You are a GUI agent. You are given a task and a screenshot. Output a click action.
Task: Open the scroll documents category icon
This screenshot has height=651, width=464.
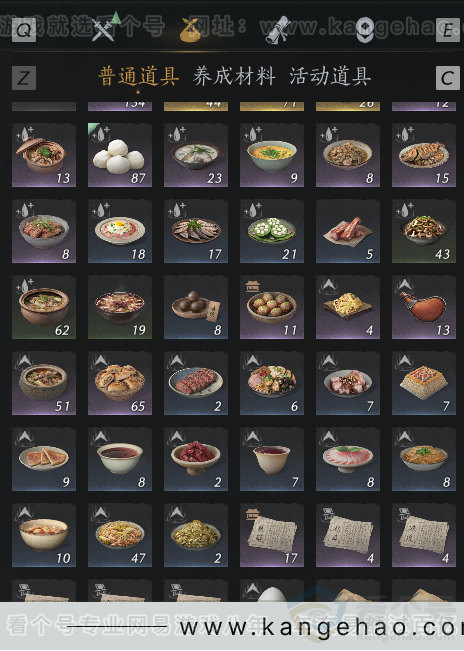click(277, 30)
